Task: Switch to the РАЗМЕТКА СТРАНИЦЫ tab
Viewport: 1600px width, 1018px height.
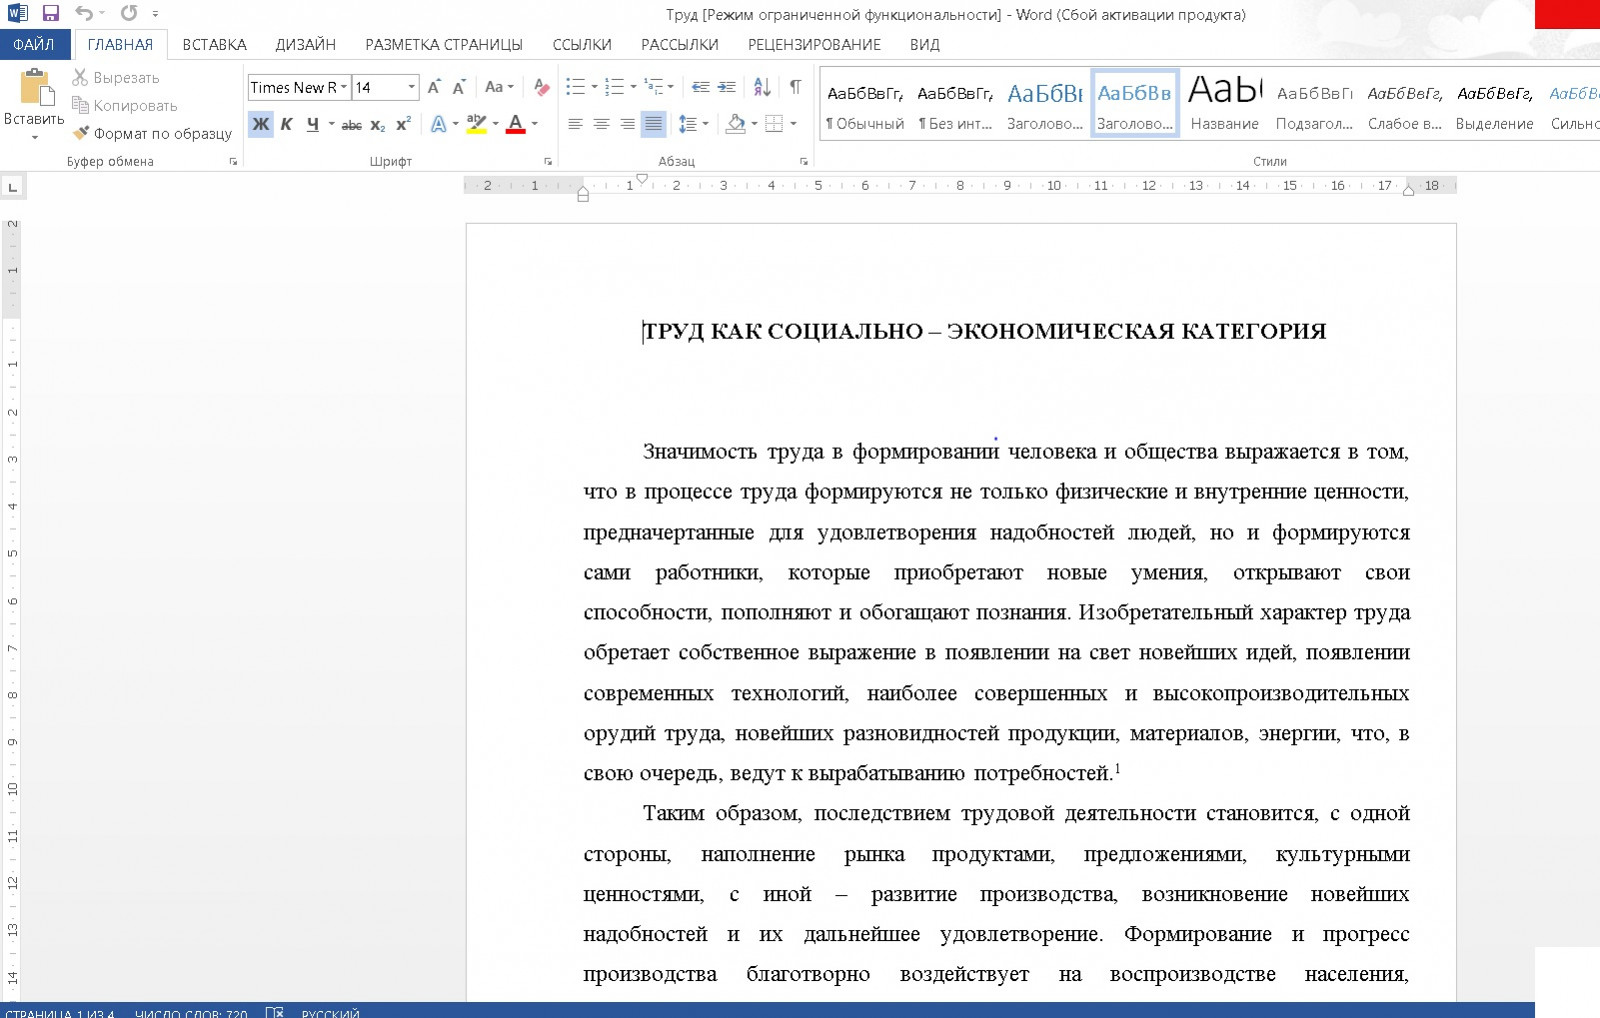Action: 443,45
